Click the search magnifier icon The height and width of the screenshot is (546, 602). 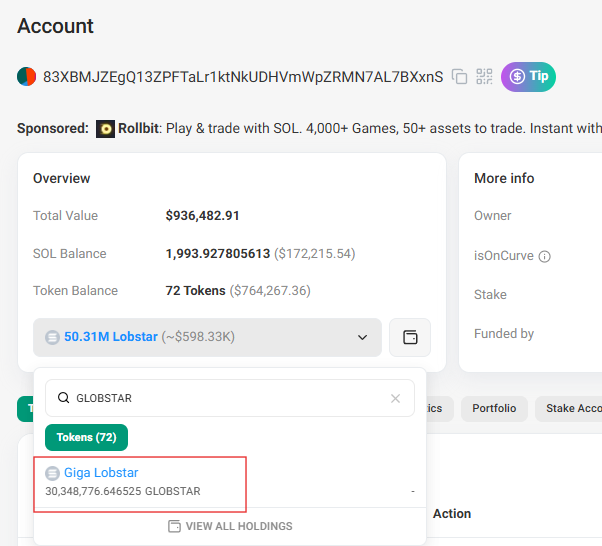click(63, 398)
